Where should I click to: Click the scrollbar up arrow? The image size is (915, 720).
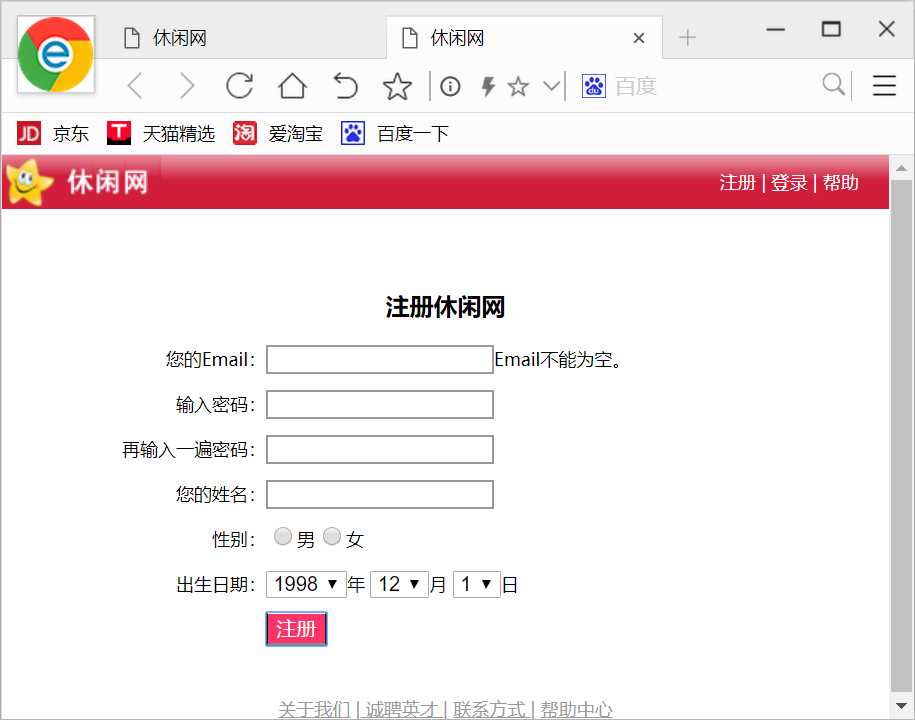click(x=901, y=168)
